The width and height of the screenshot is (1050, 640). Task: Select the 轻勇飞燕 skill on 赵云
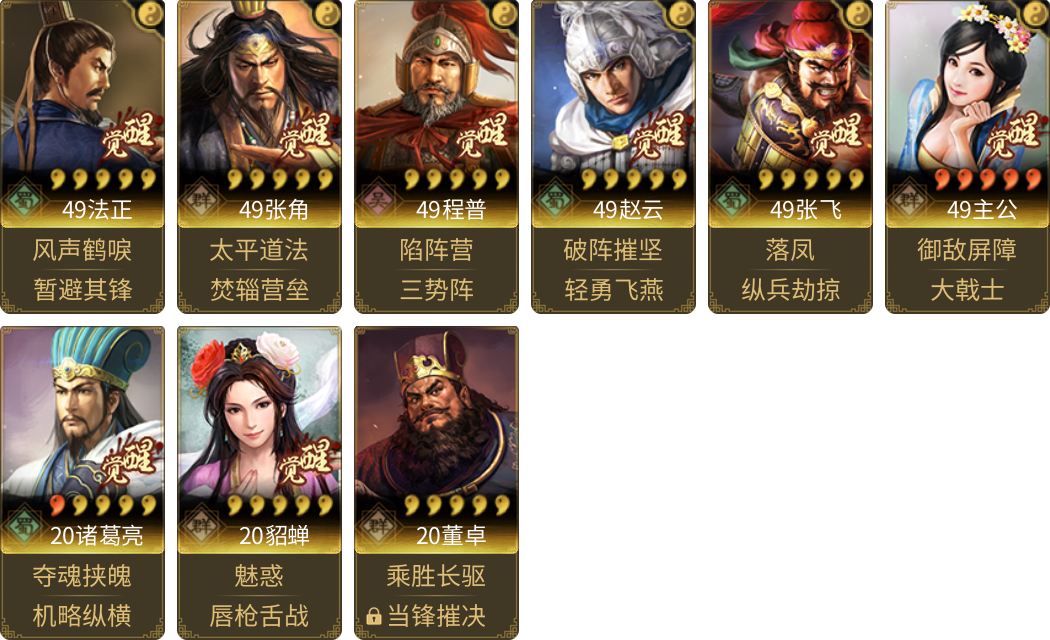coord(613,290)
